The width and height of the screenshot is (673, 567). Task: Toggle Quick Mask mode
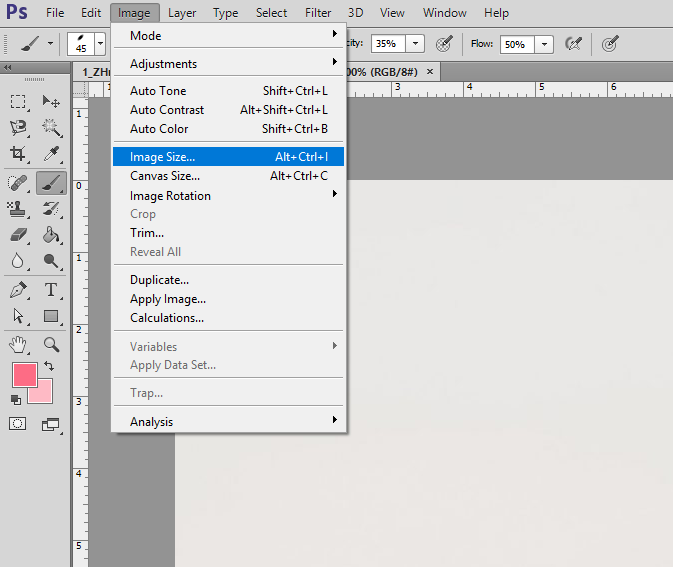[x=18, y=424]
